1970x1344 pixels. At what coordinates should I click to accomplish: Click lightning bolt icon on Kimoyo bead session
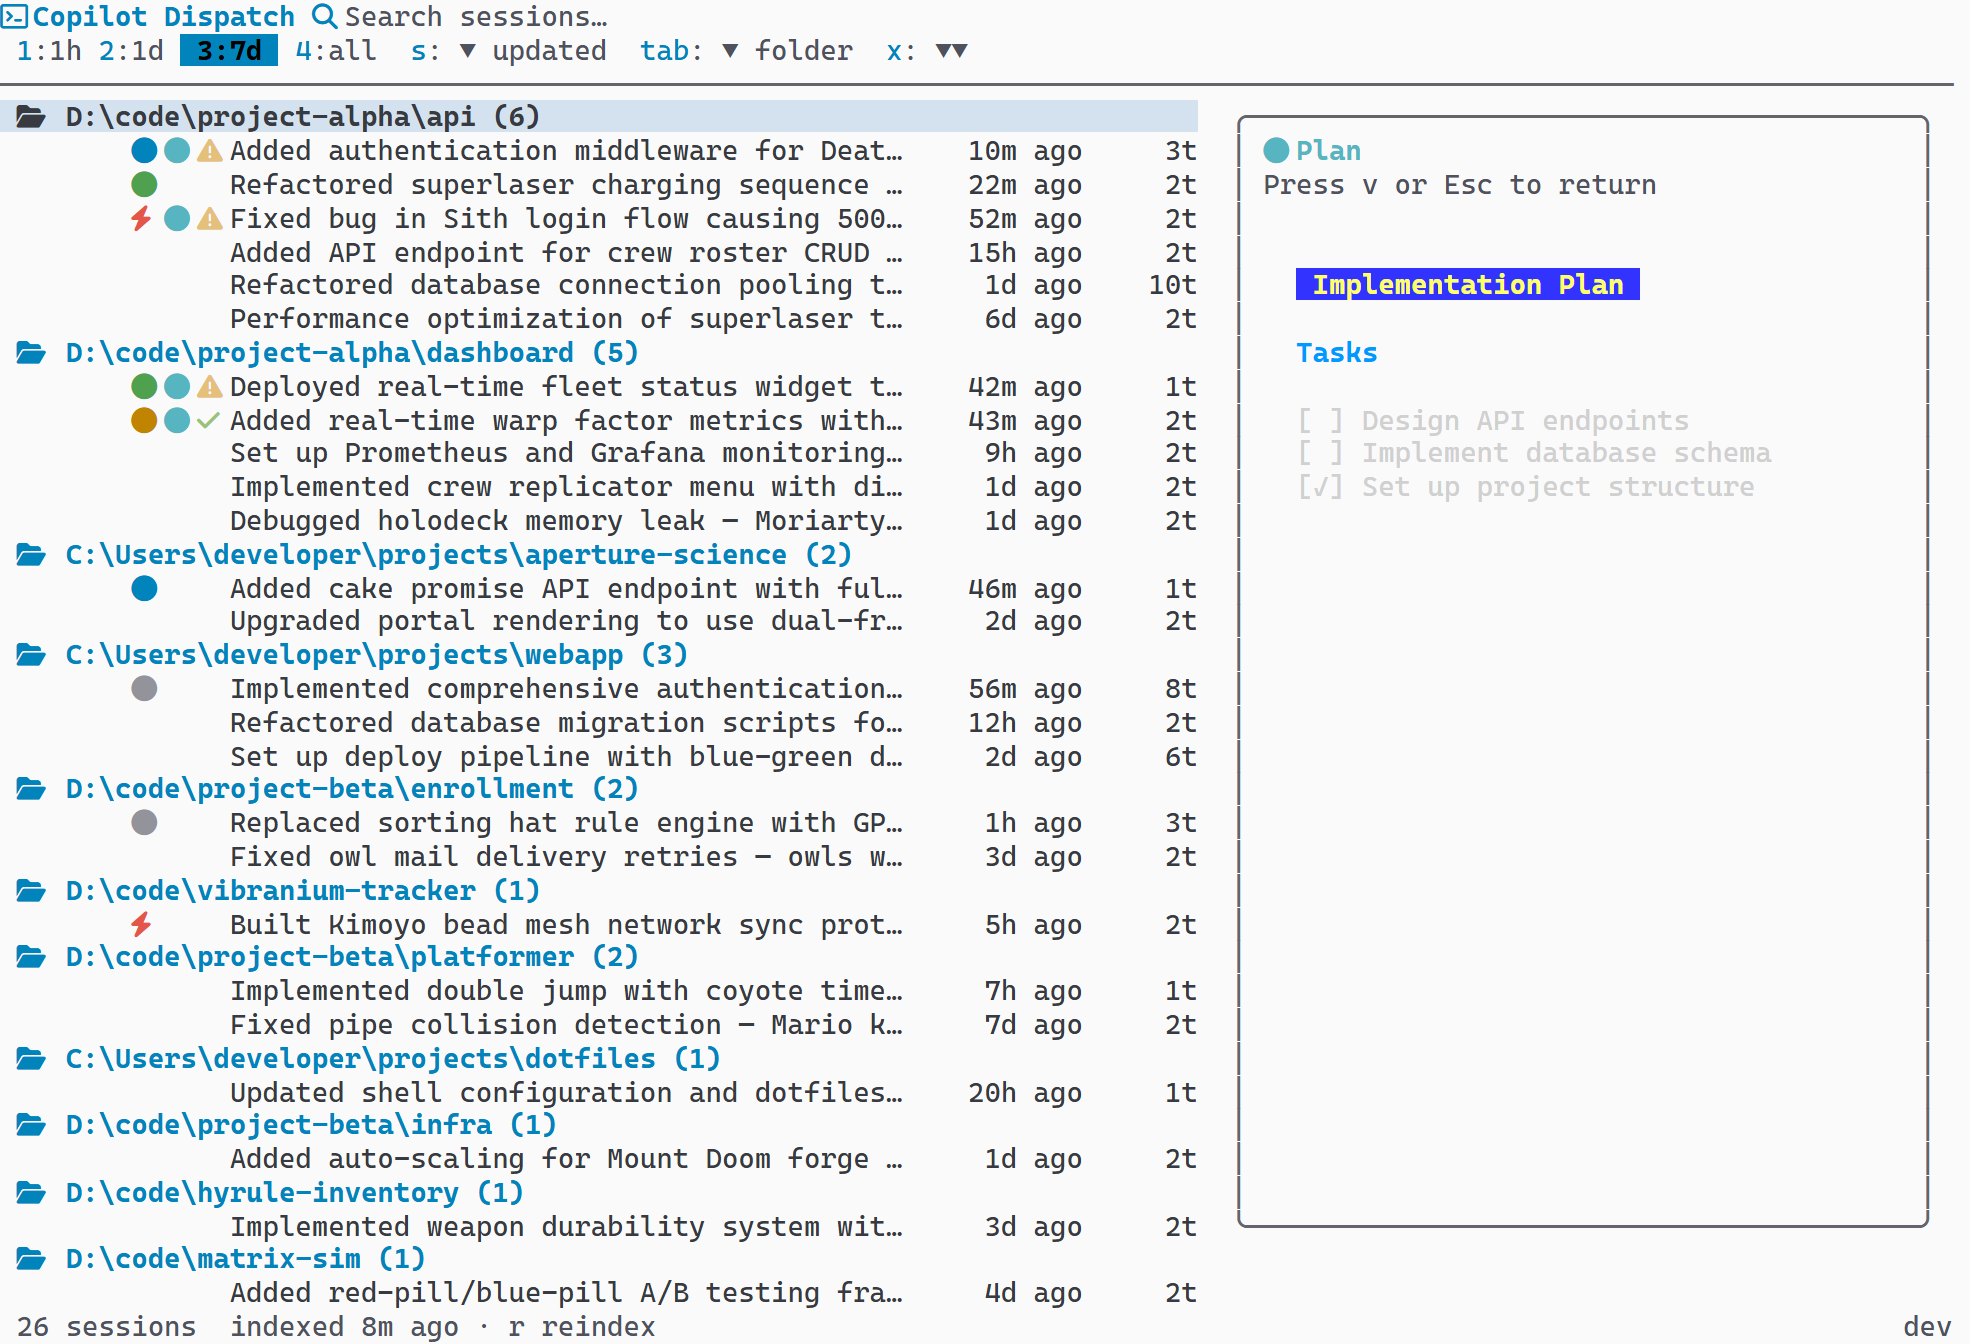[142, 925]
